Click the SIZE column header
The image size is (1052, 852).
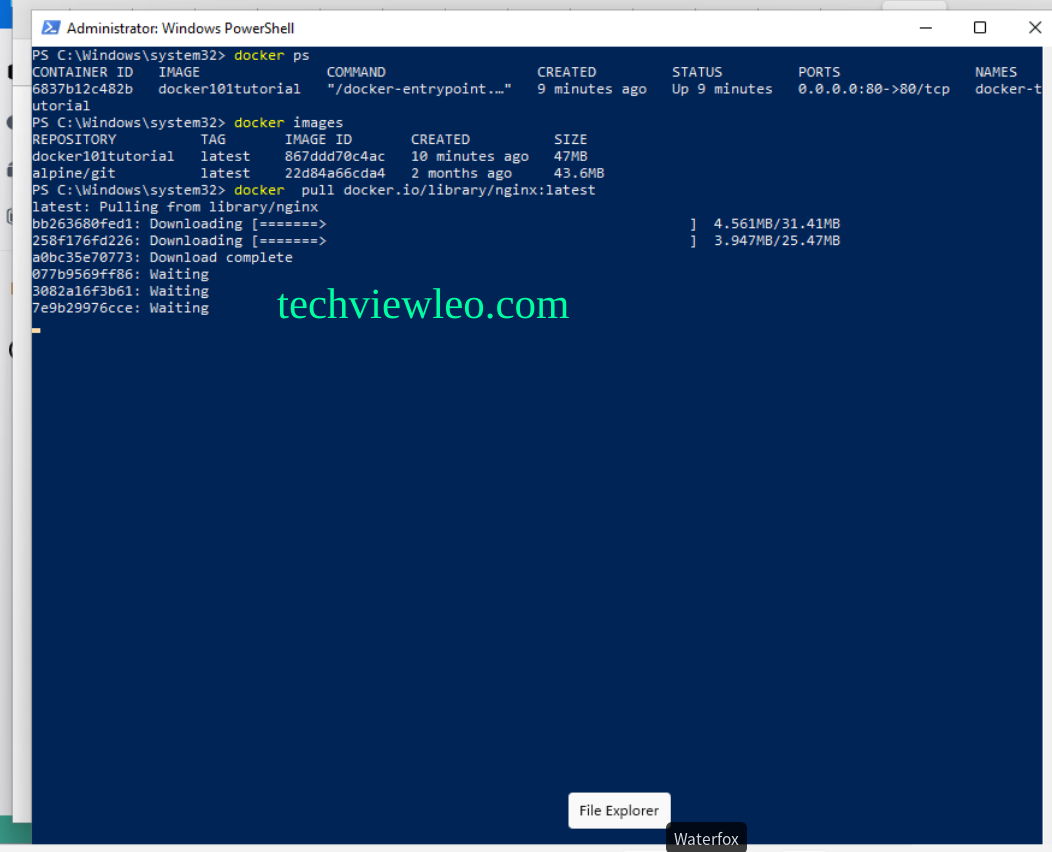point(570,140)
